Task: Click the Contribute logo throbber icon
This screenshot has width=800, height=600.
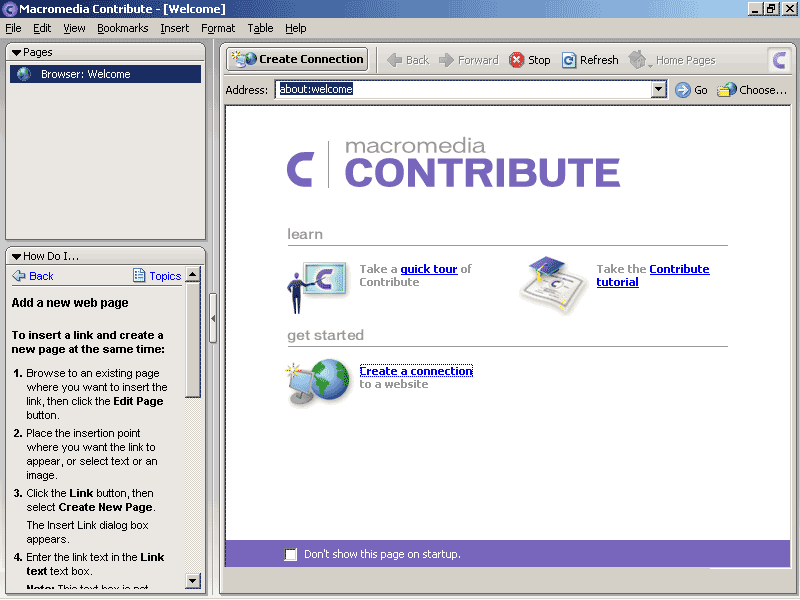Action: (x=779, y=60)
